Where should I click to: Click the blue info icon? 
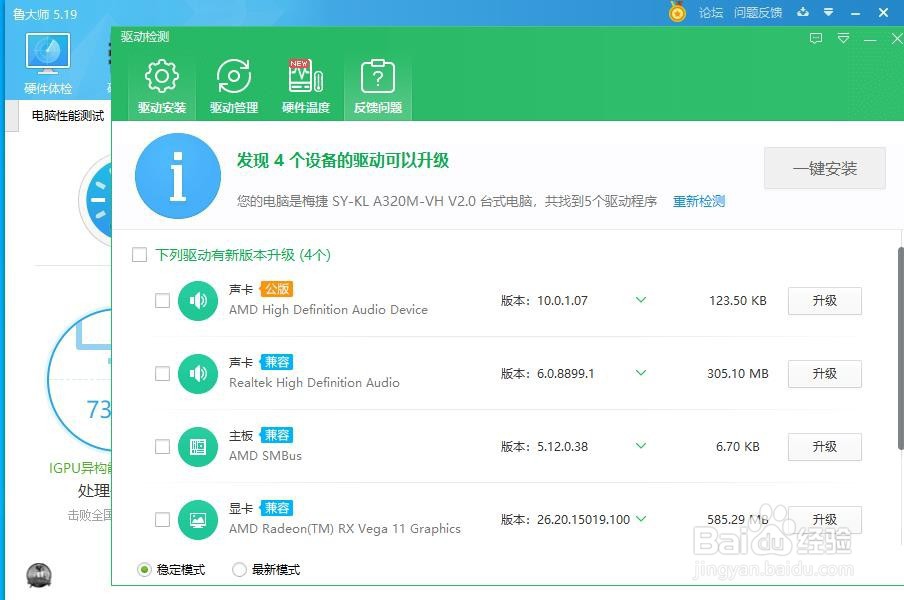[x=178, y=176]
